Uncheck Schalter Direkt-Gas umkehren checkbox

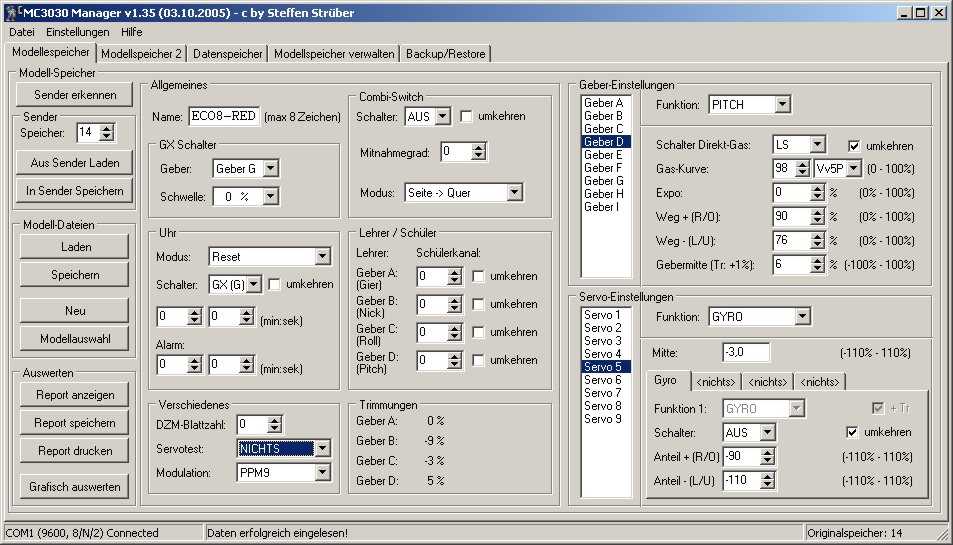click(x=854, y=146)
